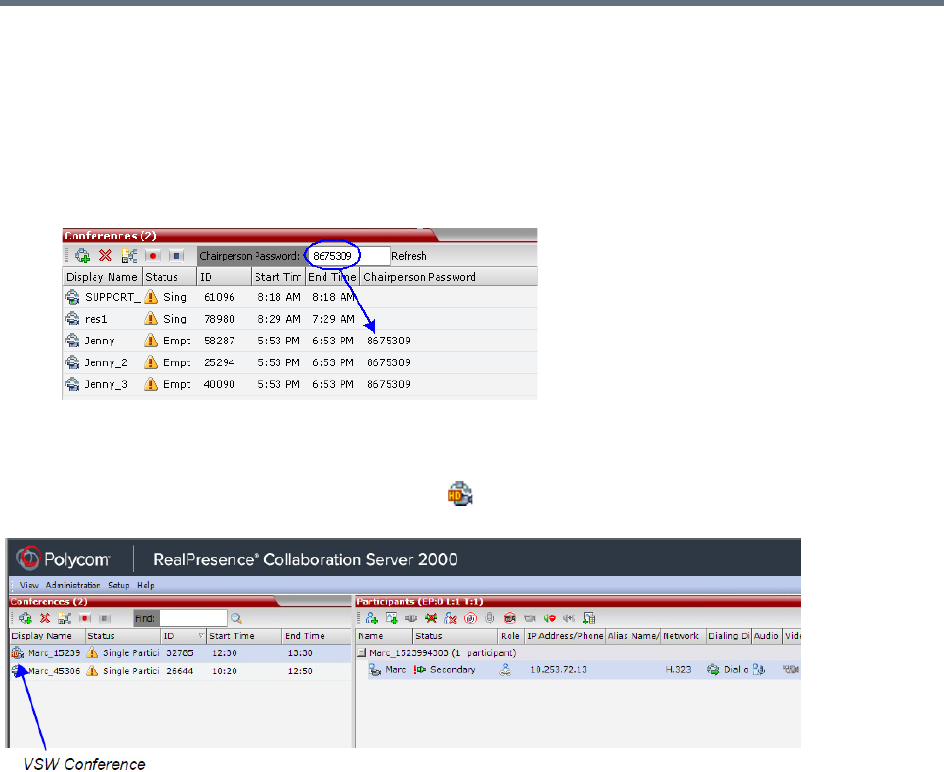This screenshot has height=772, width=944.
Task: Open ID column sort dropdown arrow
Action: (x=201, y=636)
